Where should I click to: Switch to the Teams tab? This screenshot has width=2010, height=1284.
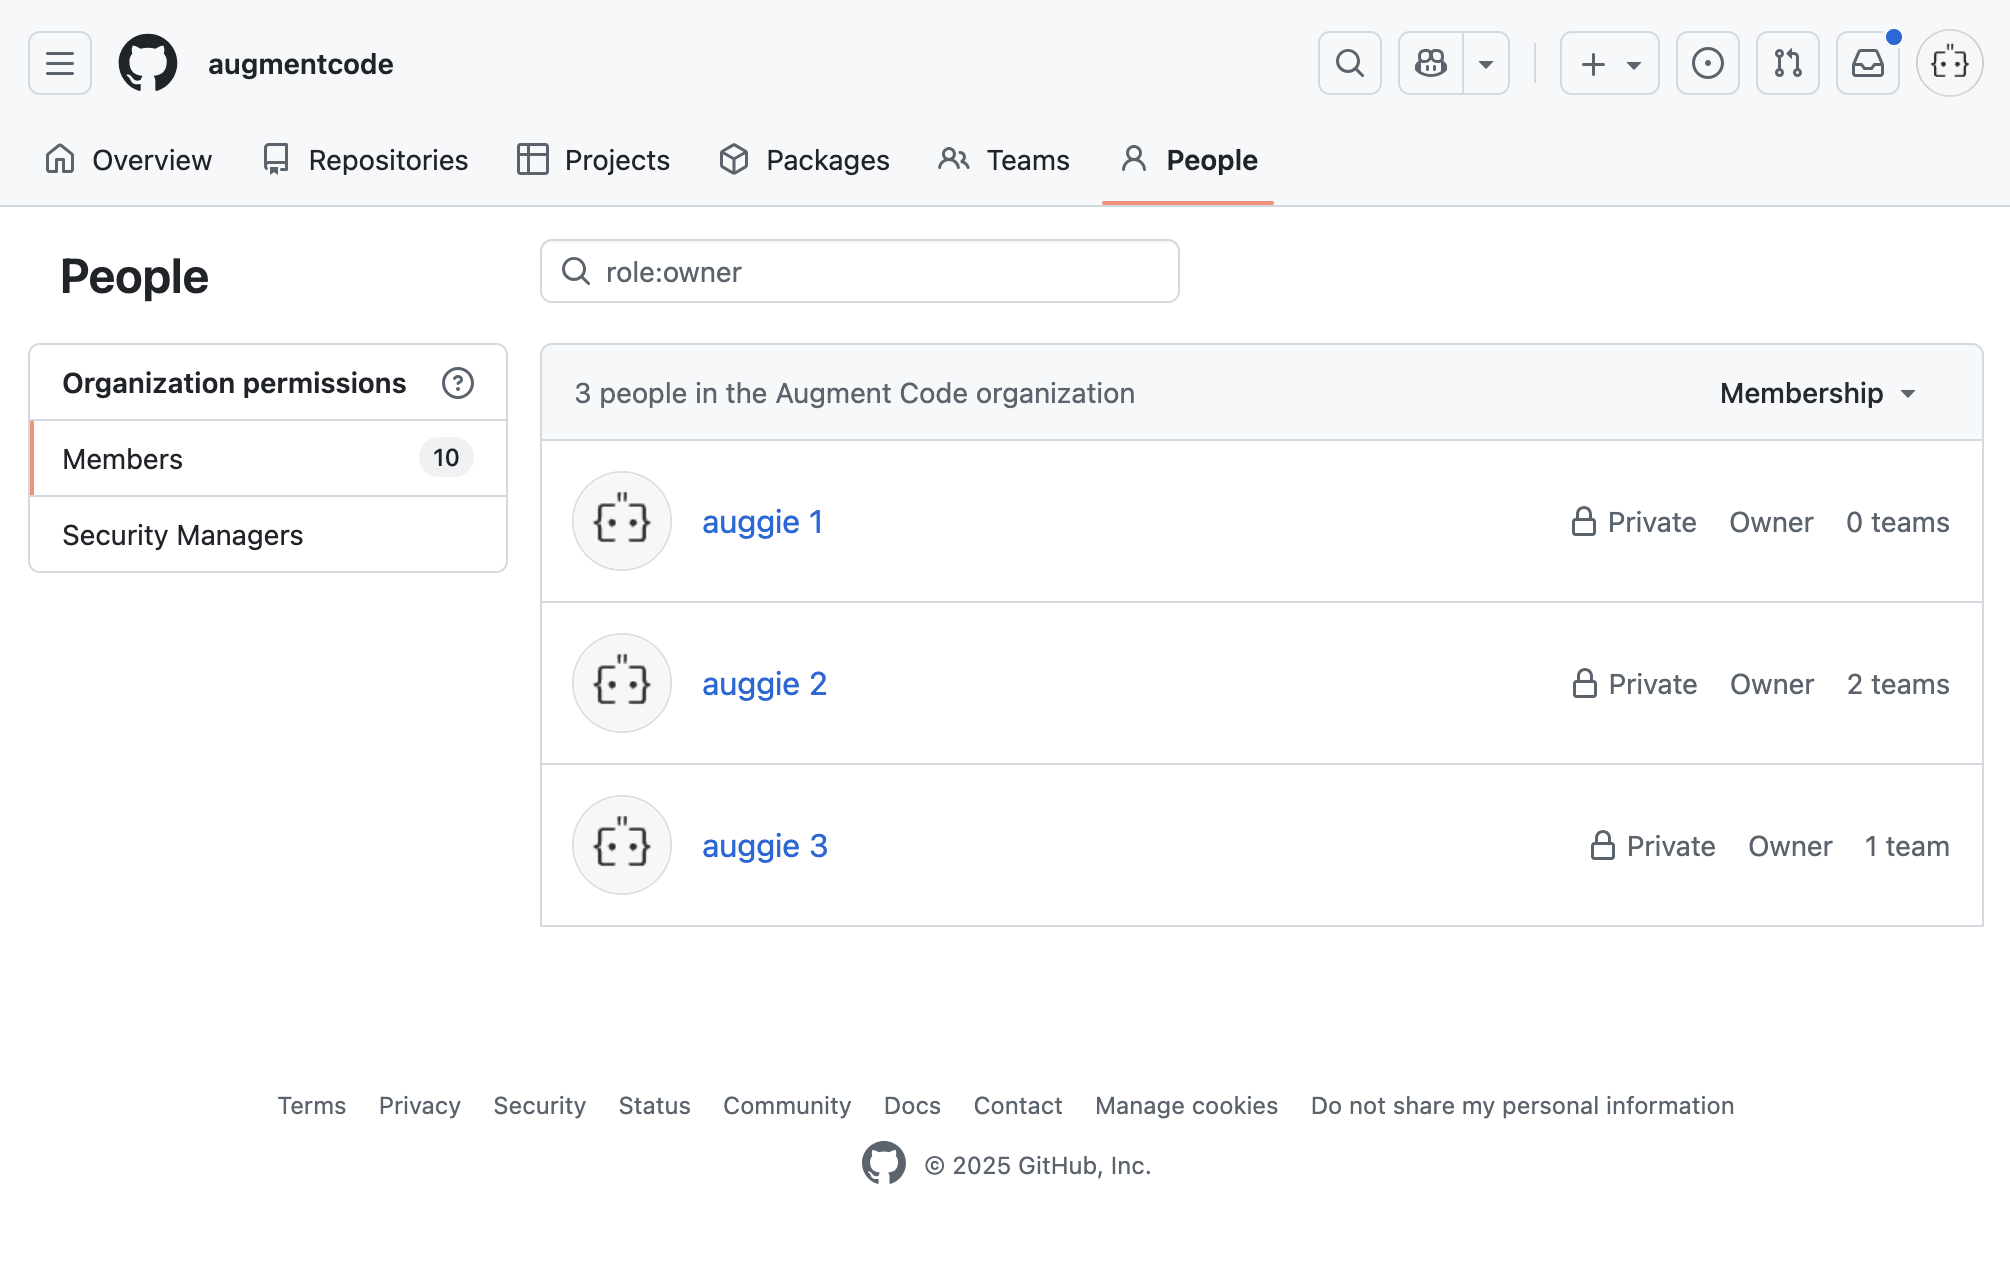pyautogui.click(x=1004, y=160)
